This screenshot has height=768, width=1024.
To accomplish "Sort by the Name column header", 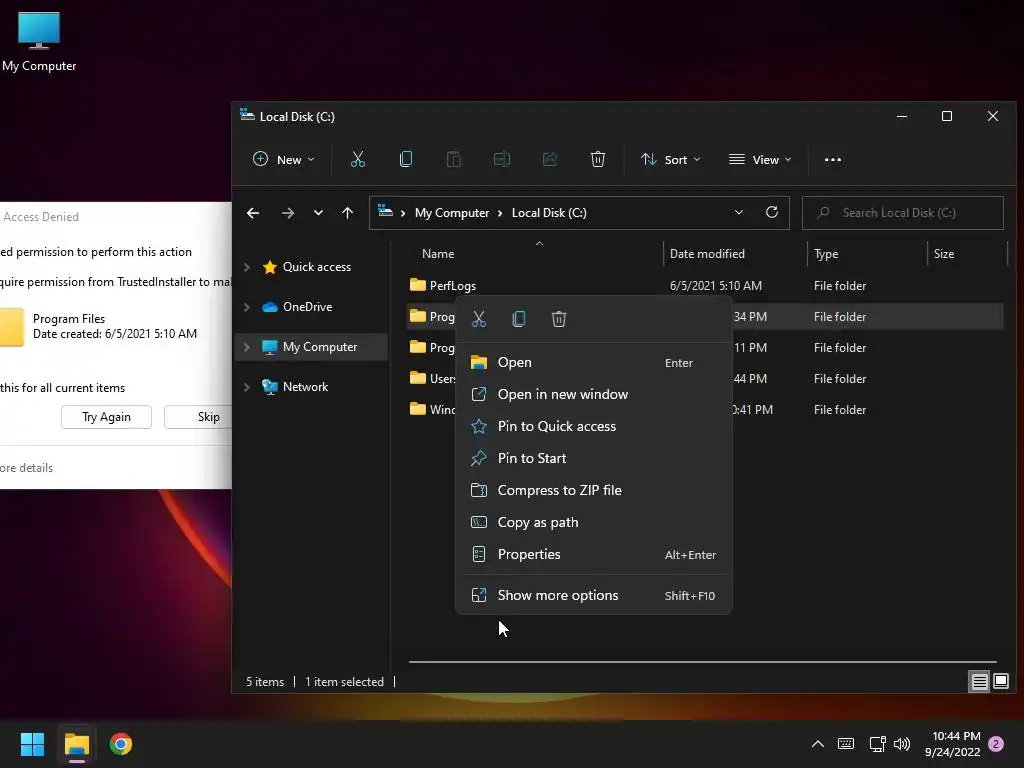I will 438,254.
